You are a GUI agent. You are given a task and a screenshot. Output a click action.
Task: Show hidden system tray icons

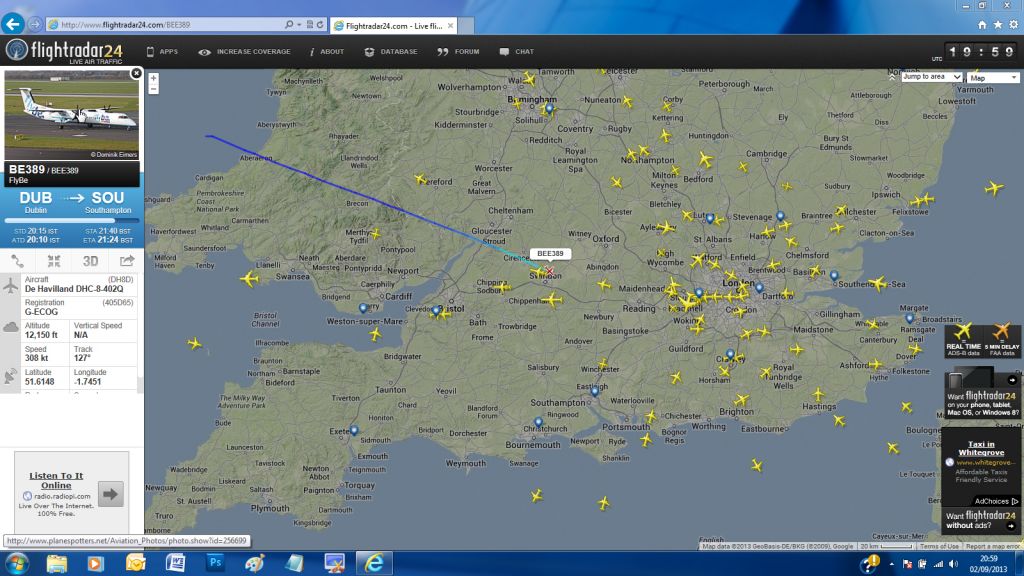click(891, 564)
